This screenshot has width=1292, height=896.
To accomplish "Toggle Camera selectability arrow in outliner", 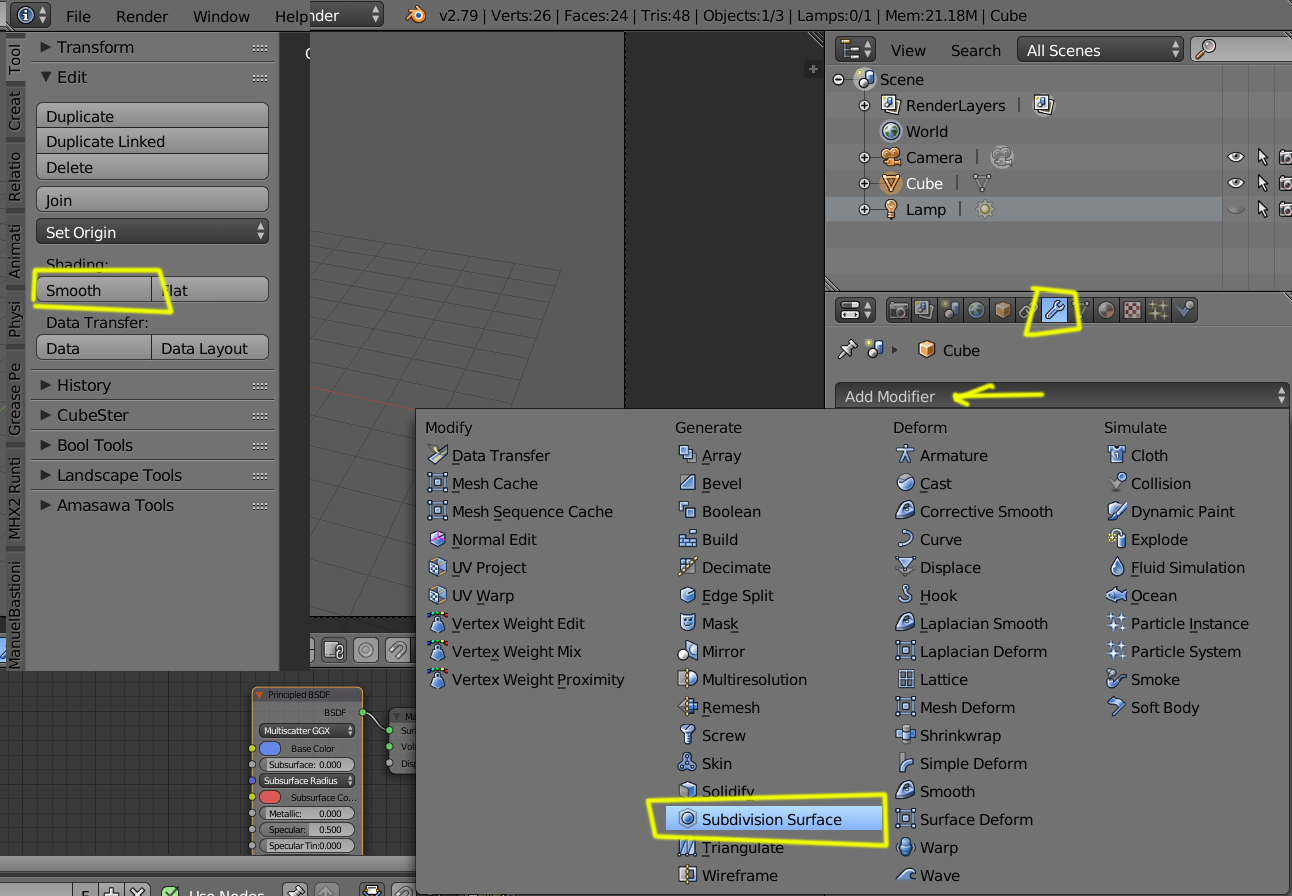I will 1262,157.
